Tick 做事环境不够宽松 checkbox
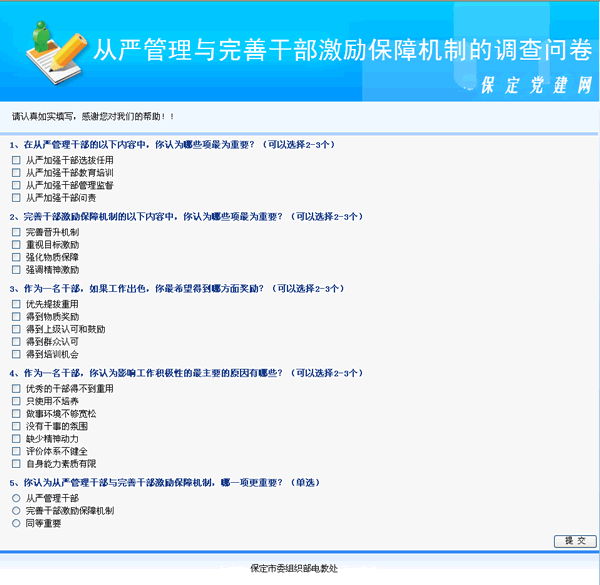Viewport: 600px width, 585px height. click(x=16, y=414)
